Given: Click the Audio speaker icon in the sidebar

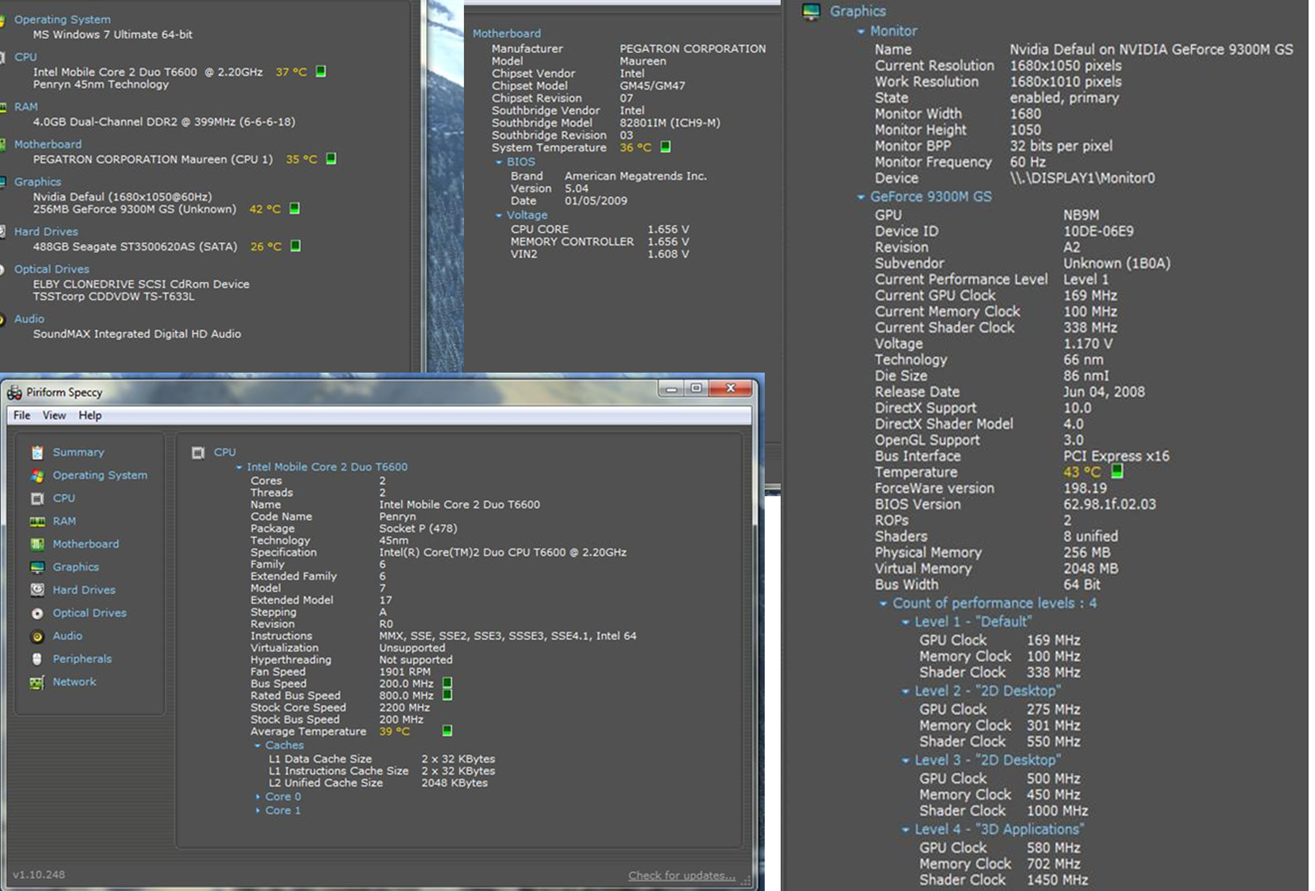Looking at the screenshot, I should (37, 637).
